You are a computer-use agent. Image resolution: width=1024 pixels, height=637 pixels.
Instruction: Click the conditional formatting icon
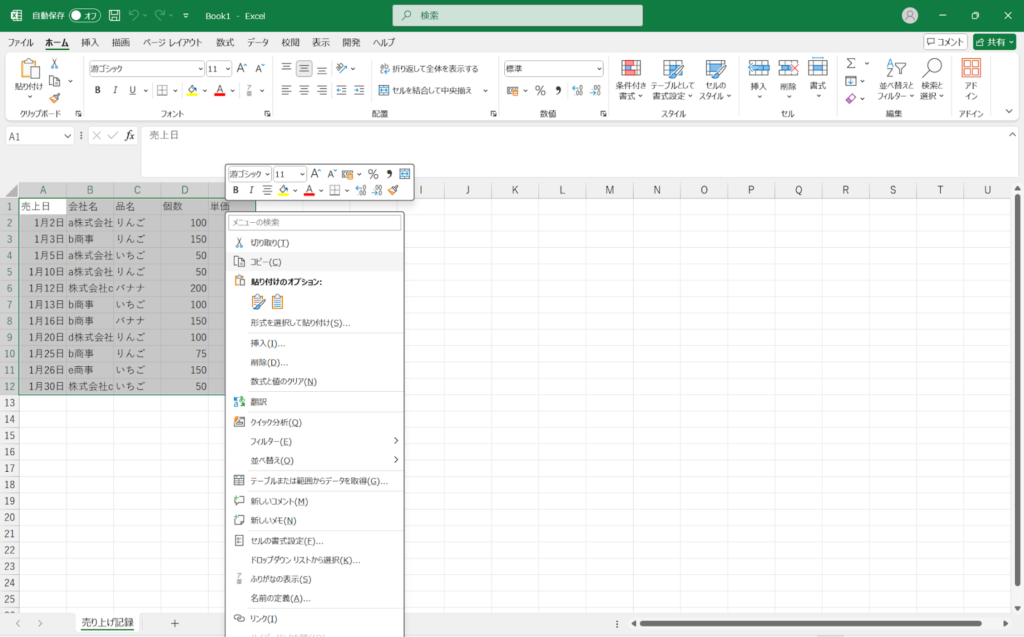[630, 69]
